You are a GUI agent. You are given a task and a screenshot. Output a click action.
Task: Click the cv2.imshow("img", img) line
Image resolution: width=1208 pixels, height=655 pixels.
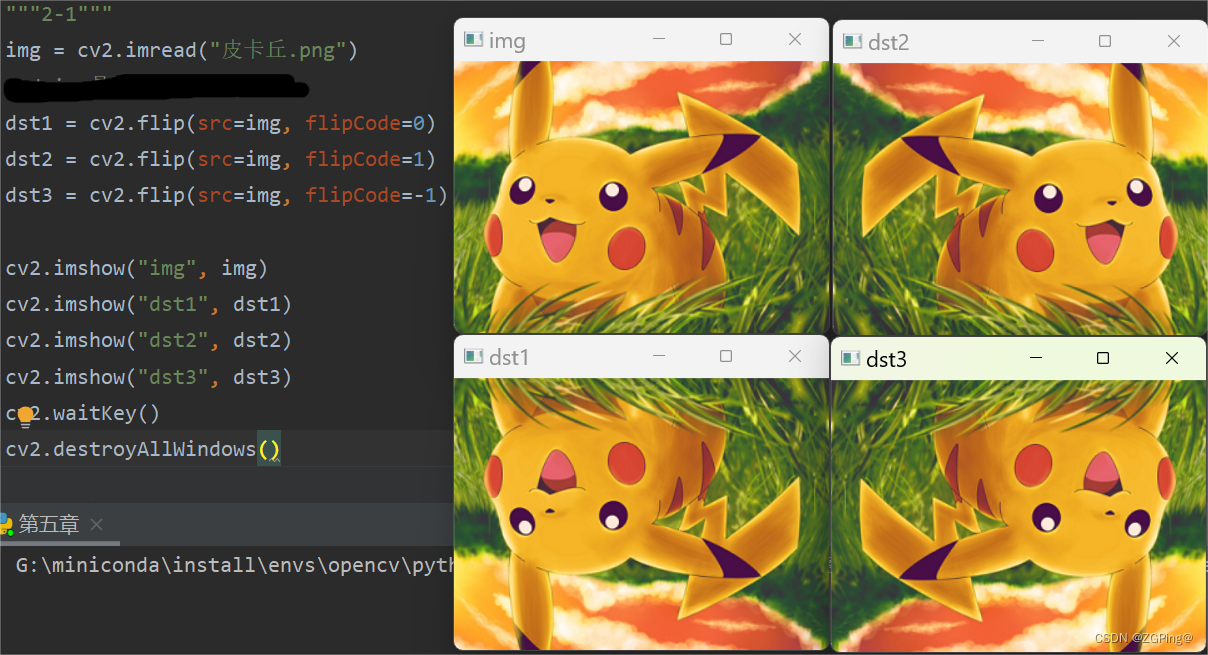[x=137, y=268]
